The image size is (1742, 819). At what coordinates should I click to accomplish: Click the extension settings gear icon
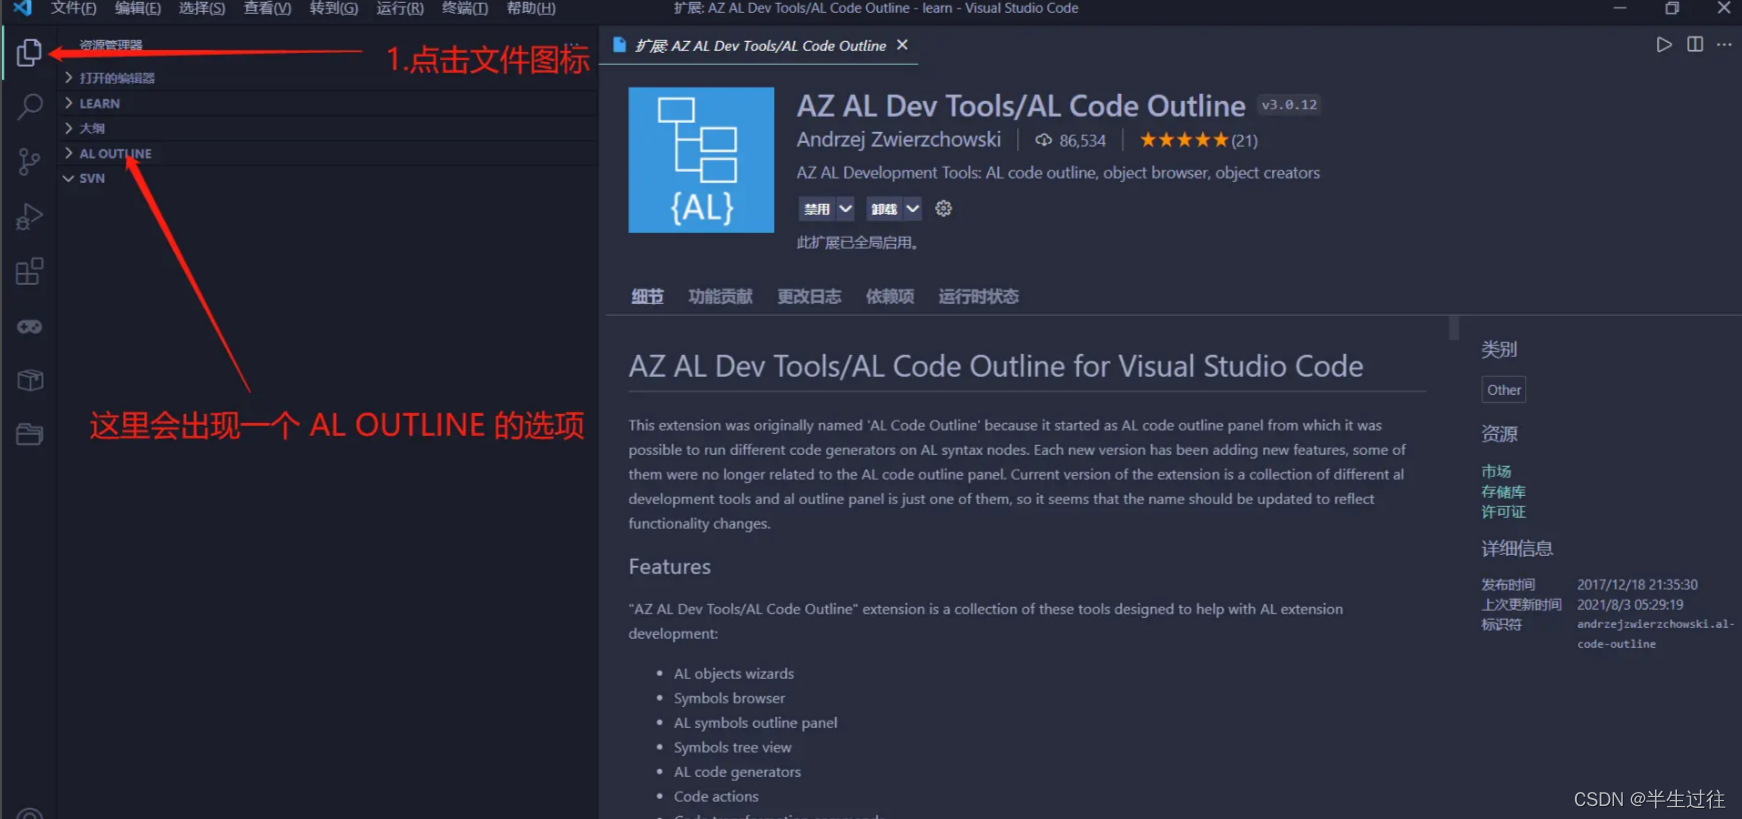[x=943, y=208]
